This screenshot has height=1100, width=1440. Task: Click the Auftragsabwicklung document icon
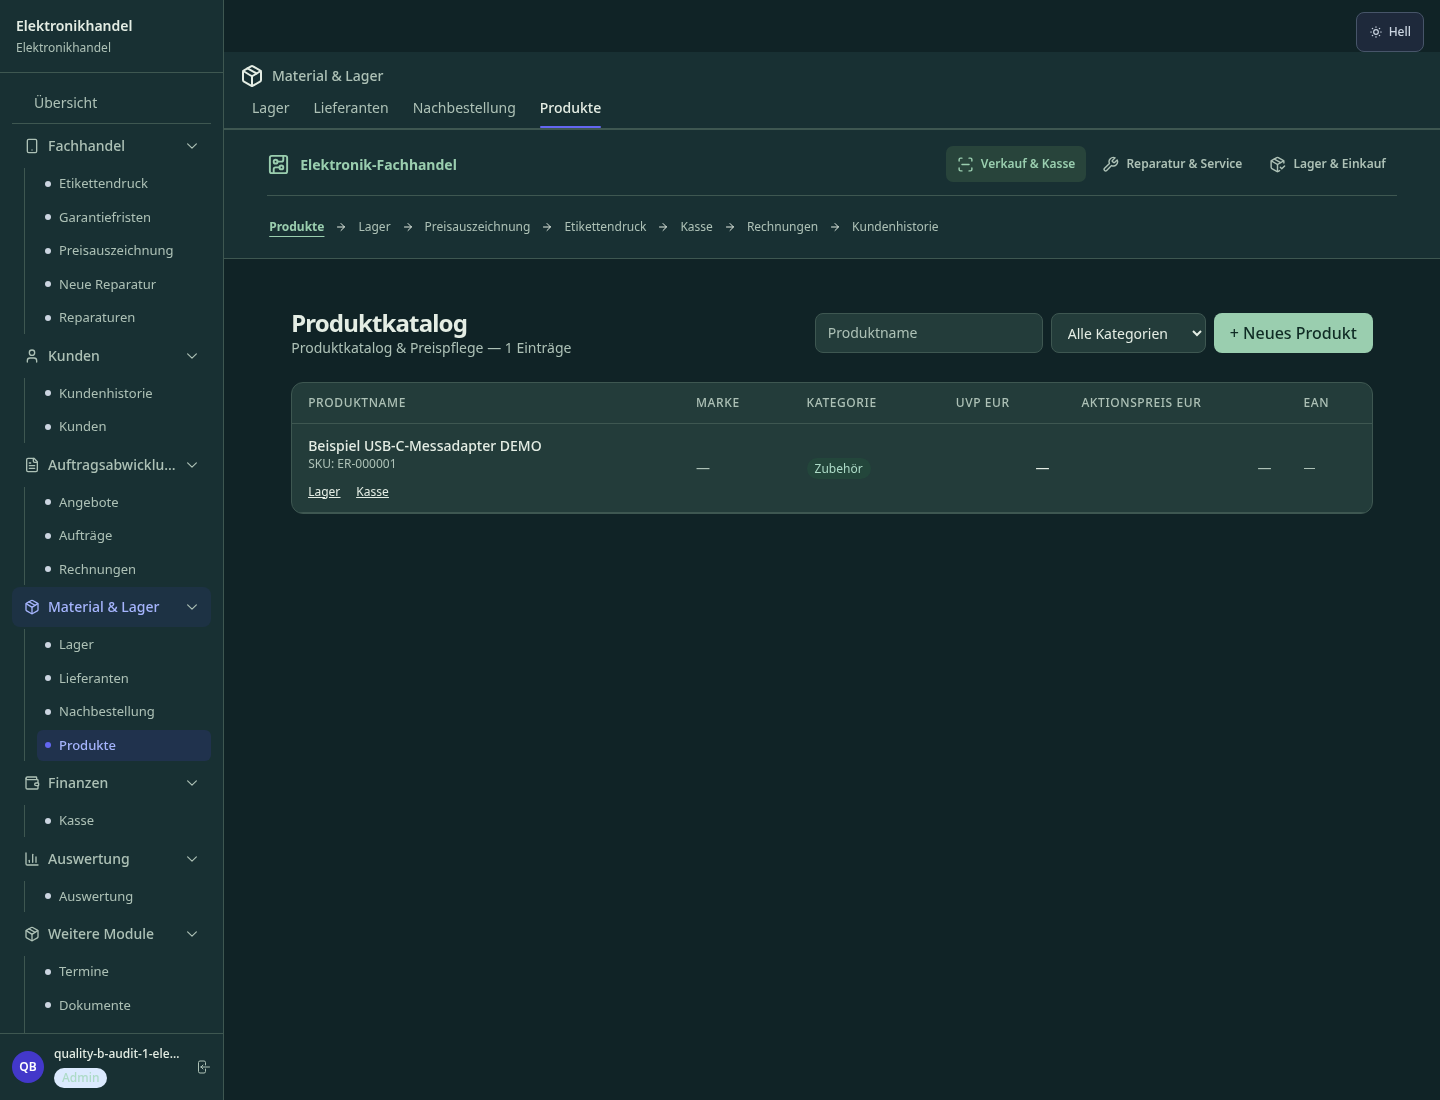click(32, 465)
